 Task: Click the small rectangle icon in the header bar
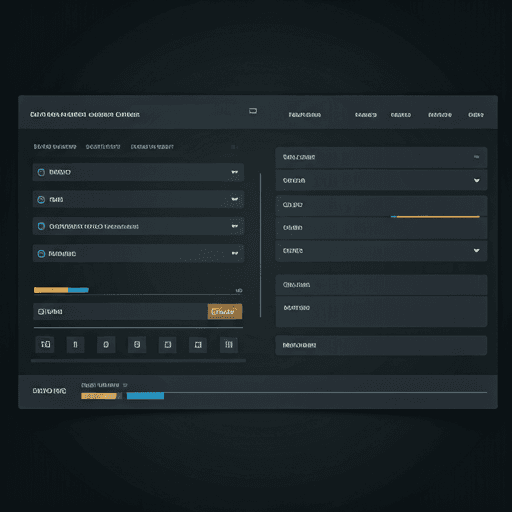pos(253,111)
